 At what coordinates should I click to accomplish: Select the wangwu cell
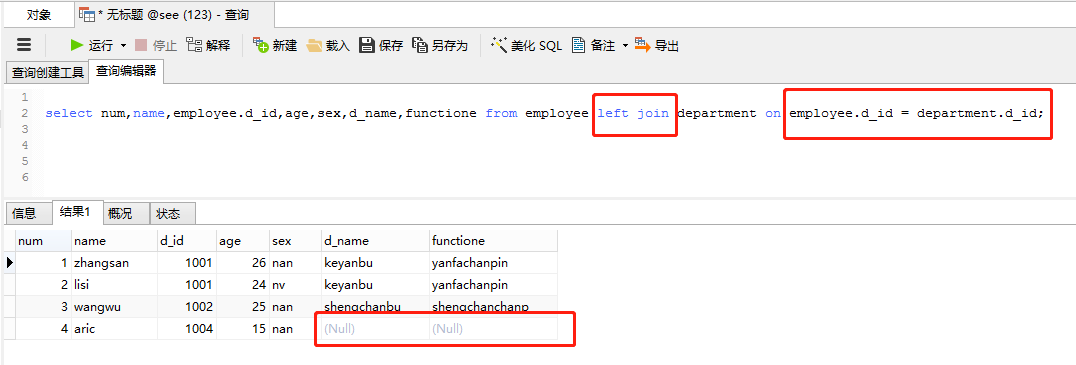click(114, 307)
